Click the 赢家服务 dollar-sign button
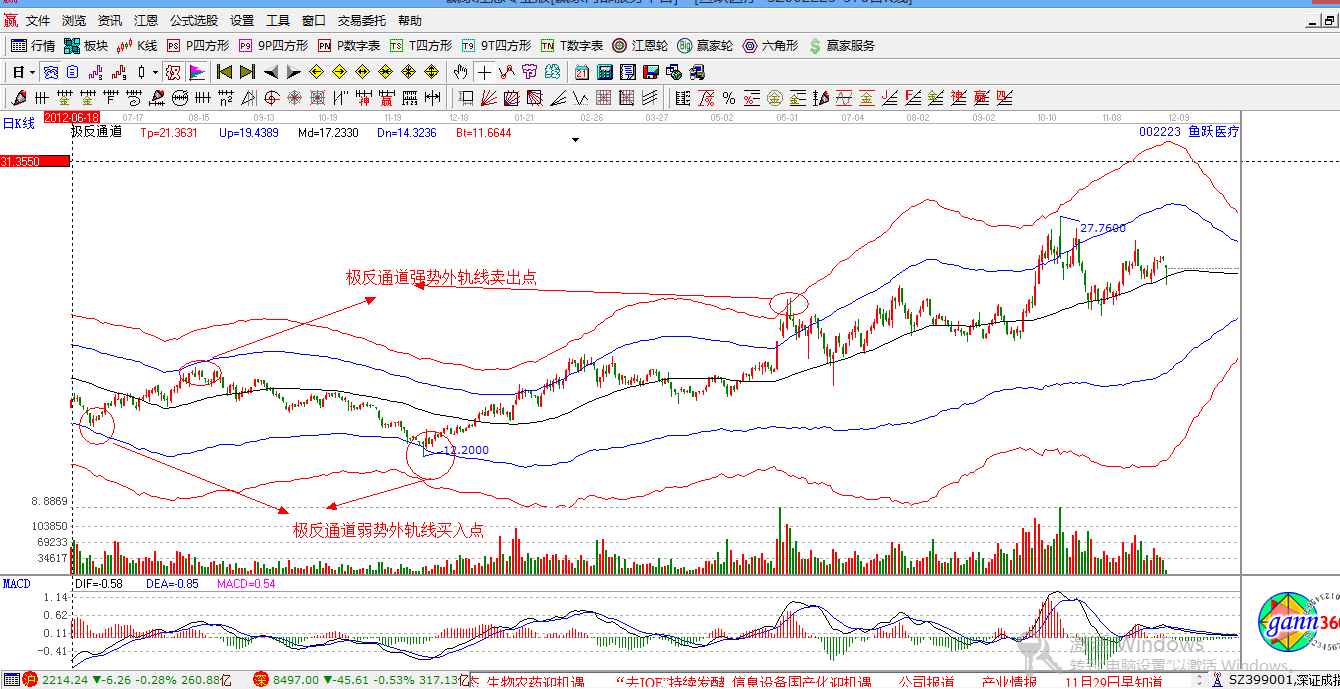 (842, 45)
